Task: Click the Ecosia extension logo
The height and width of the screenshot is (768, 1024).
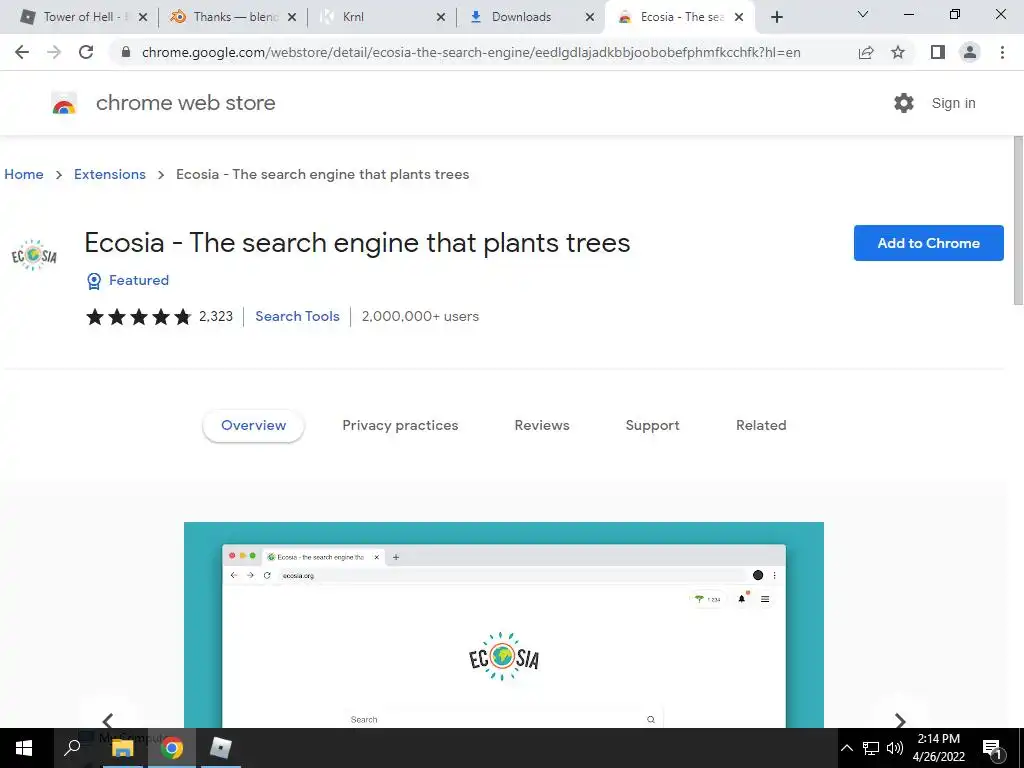Action: click(x=34, y=255)
